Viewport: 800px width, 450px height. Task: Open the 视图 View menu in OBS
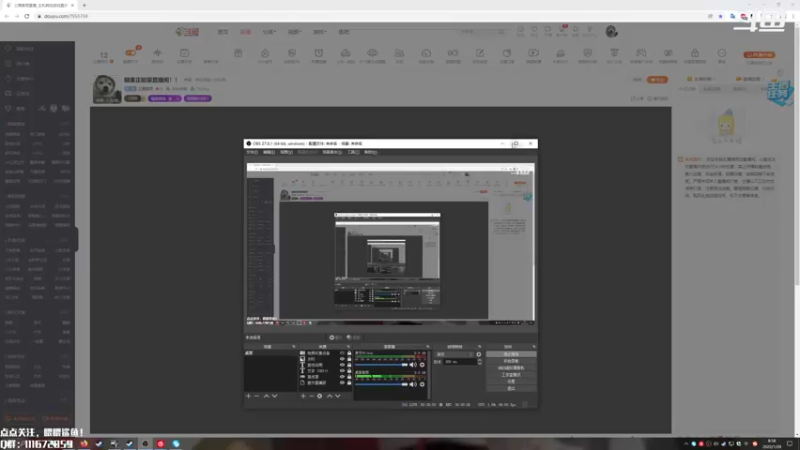pyautogui.click(x=286, y=152)
